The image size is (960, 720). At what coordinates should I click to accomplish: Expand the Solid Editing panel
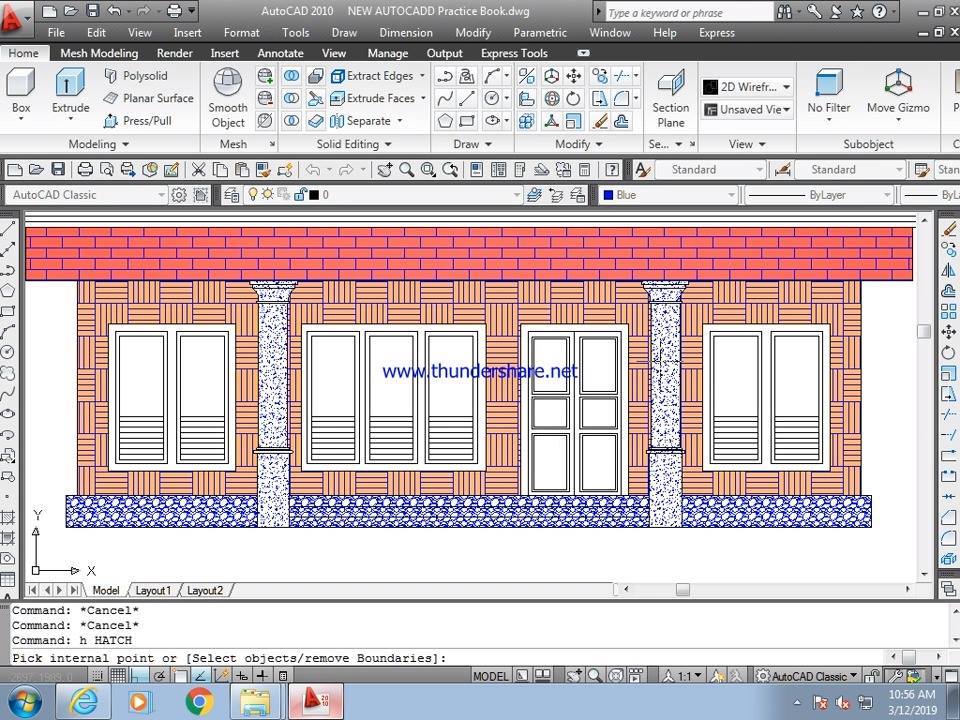[x=354, y=144]
